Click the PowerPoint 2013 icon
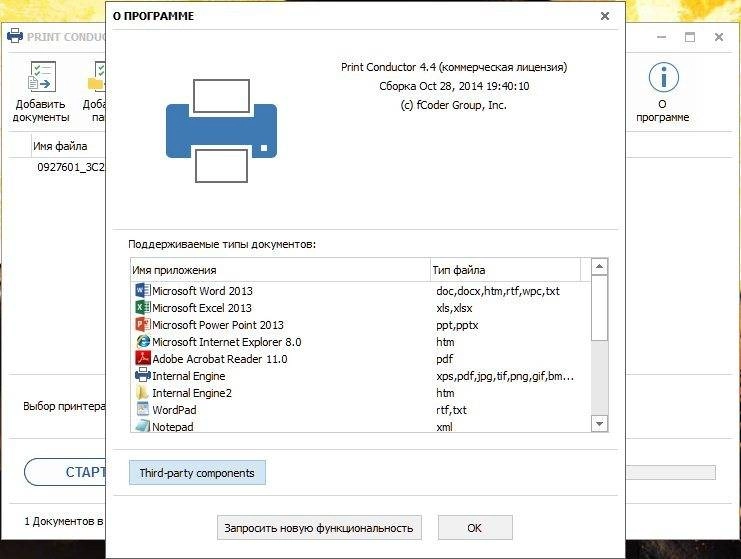Image resolution: width=741 pixels, height=559 pixels. [143, 324]
